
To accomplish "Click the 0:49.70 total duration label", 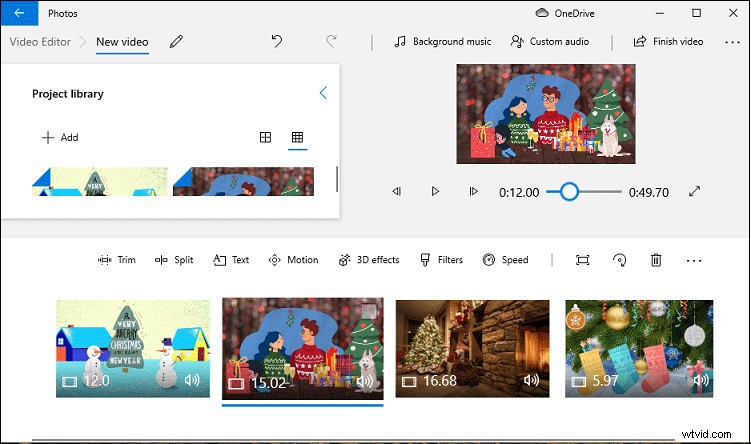I will (649, 193).
